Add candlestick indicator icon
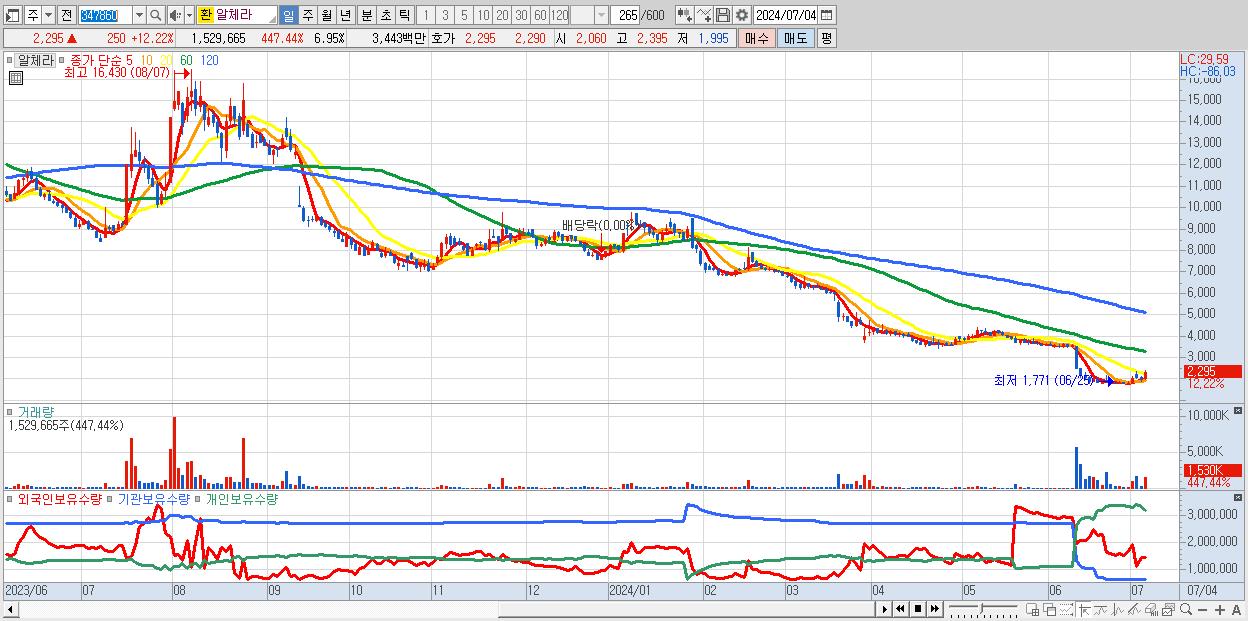 pyautogui.click(x=685, y=15)
